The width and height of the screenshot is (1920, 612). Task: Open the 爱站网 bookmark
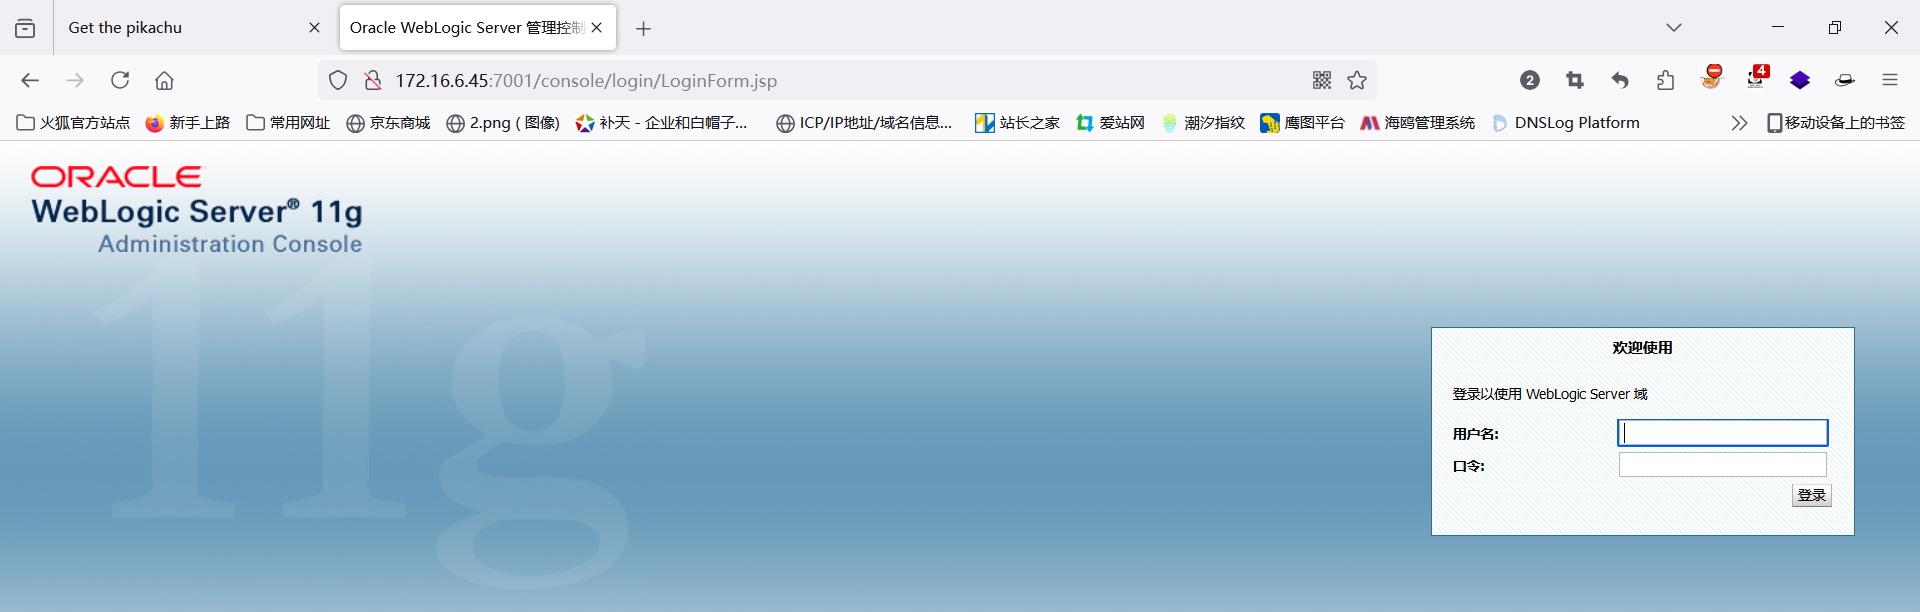(x=1110, y=123)
